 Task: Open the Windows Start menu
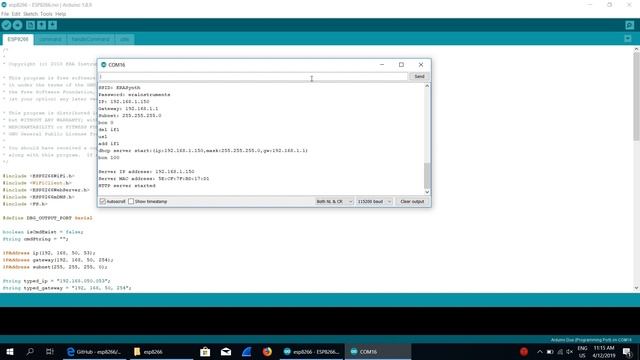click(x=10, y=352)
